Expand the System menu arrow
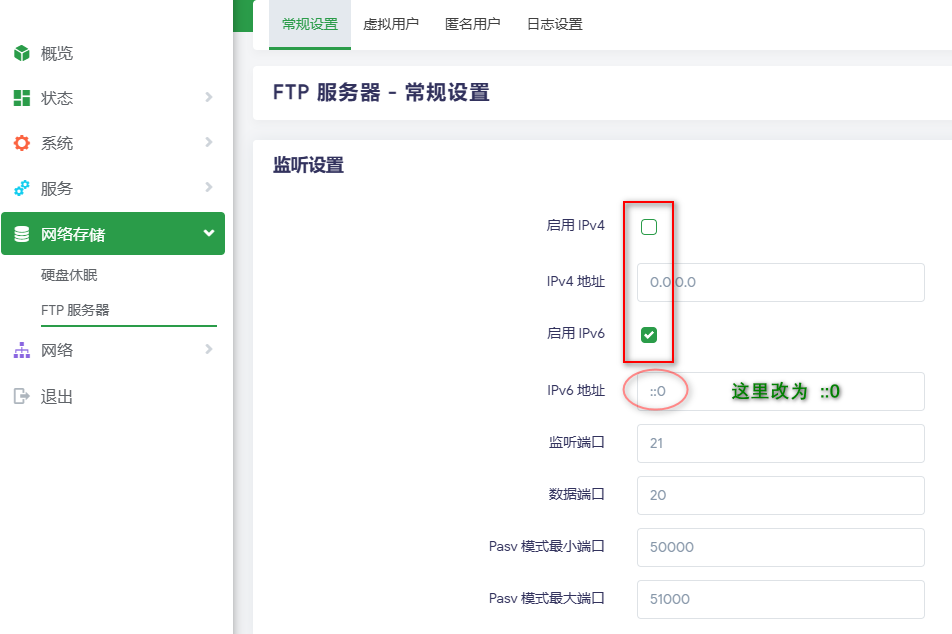 [x=208, y=142]
